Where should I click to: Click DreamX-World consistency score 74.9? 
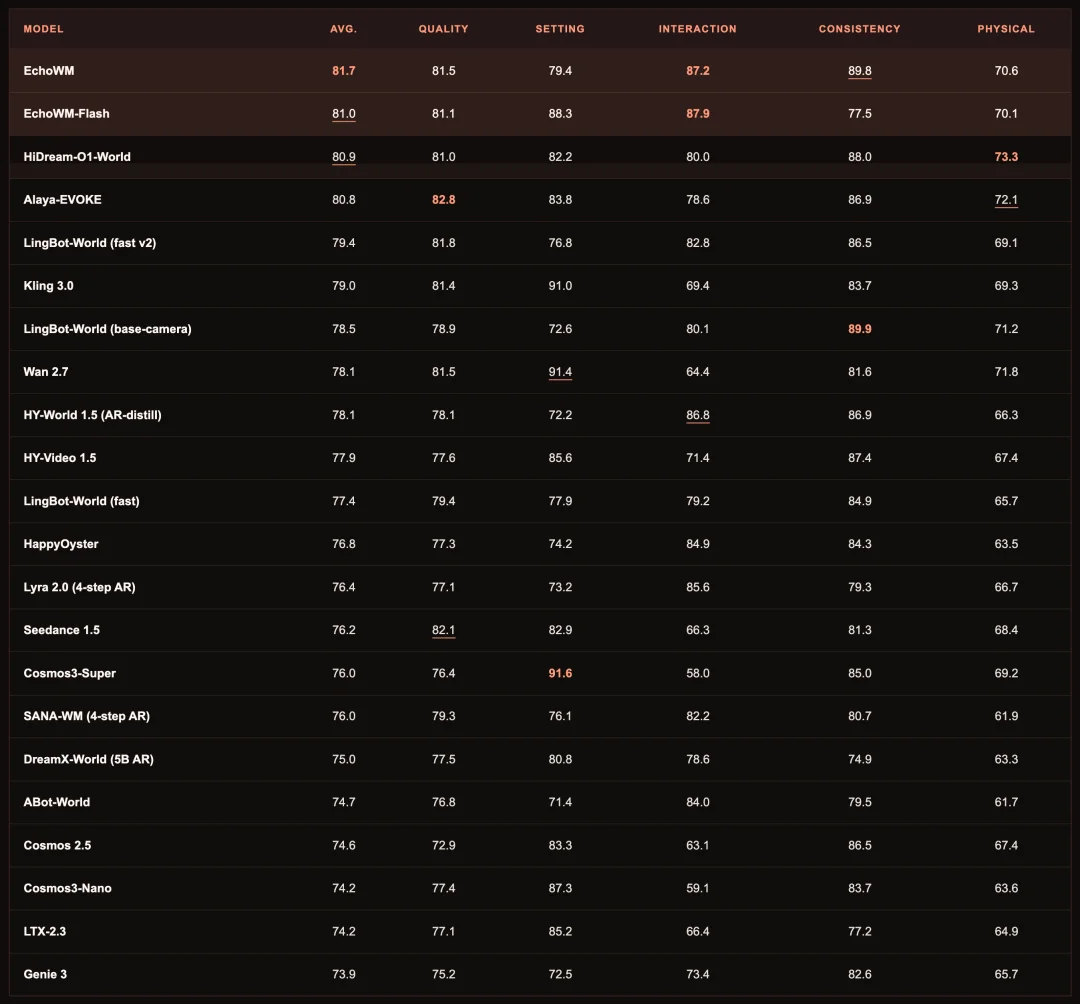click(x=860, y=760)
